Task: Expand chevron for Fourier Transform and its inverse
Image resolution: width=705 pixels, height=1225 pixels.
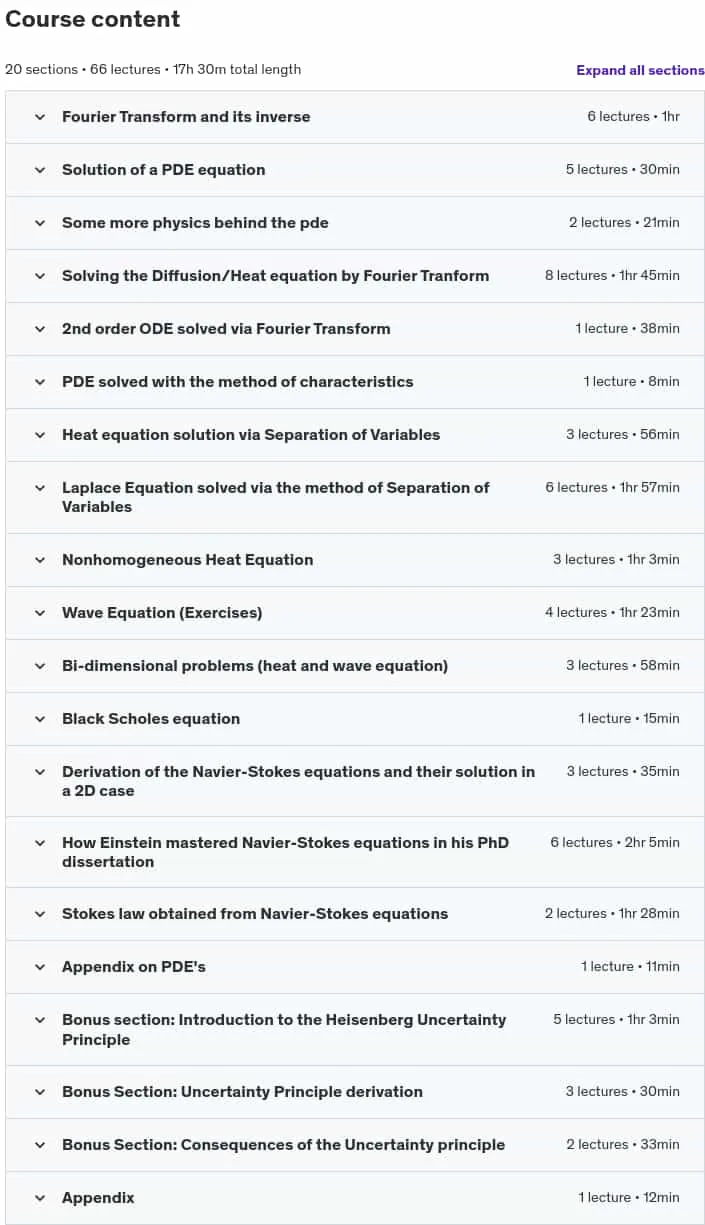Action: pyautogui.click(x=40, y=117)
